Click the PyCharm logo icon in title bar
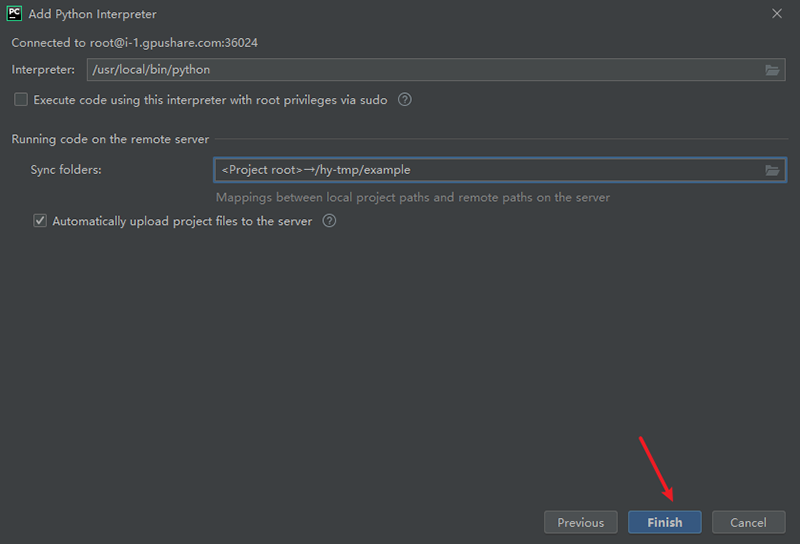This screenshot has width=800, height=544. click(14, 13)
